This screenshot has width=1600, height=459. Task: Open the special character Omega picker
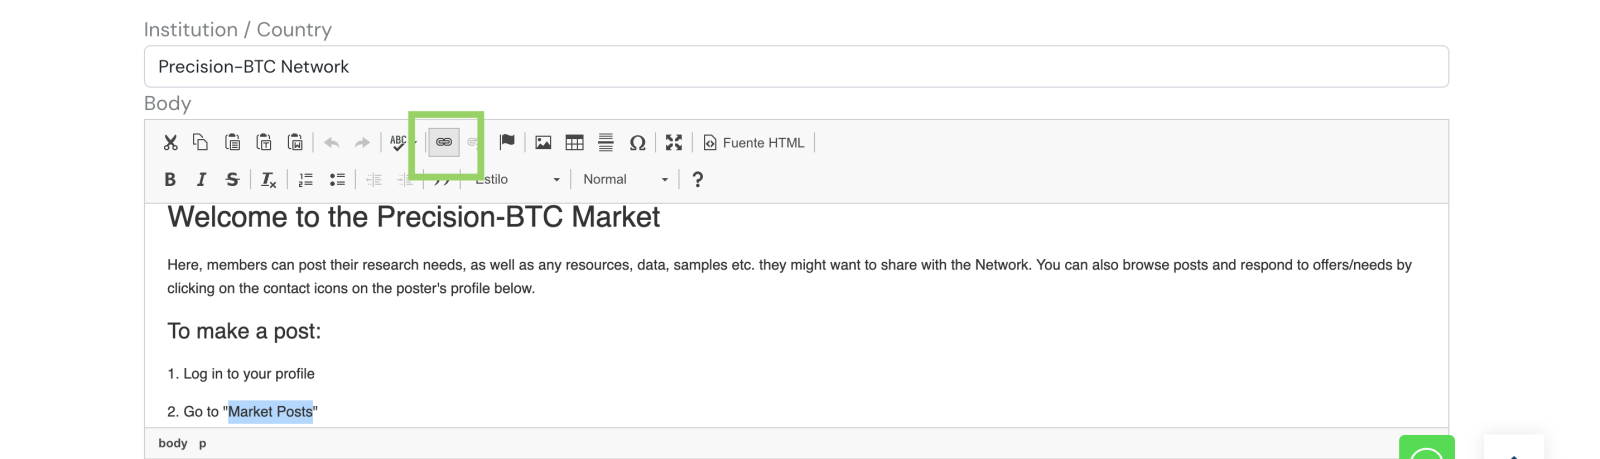pyautogui.click(x=637, y=143)
